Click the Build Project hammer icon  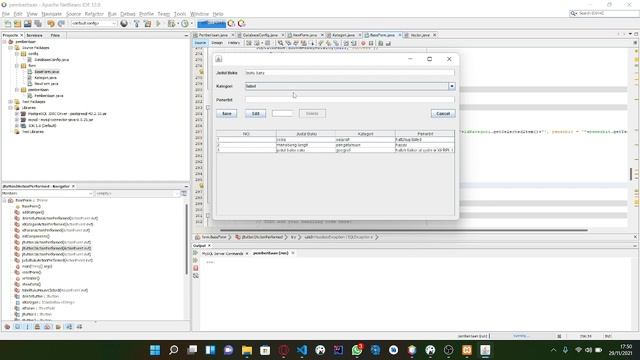point(137,24)
